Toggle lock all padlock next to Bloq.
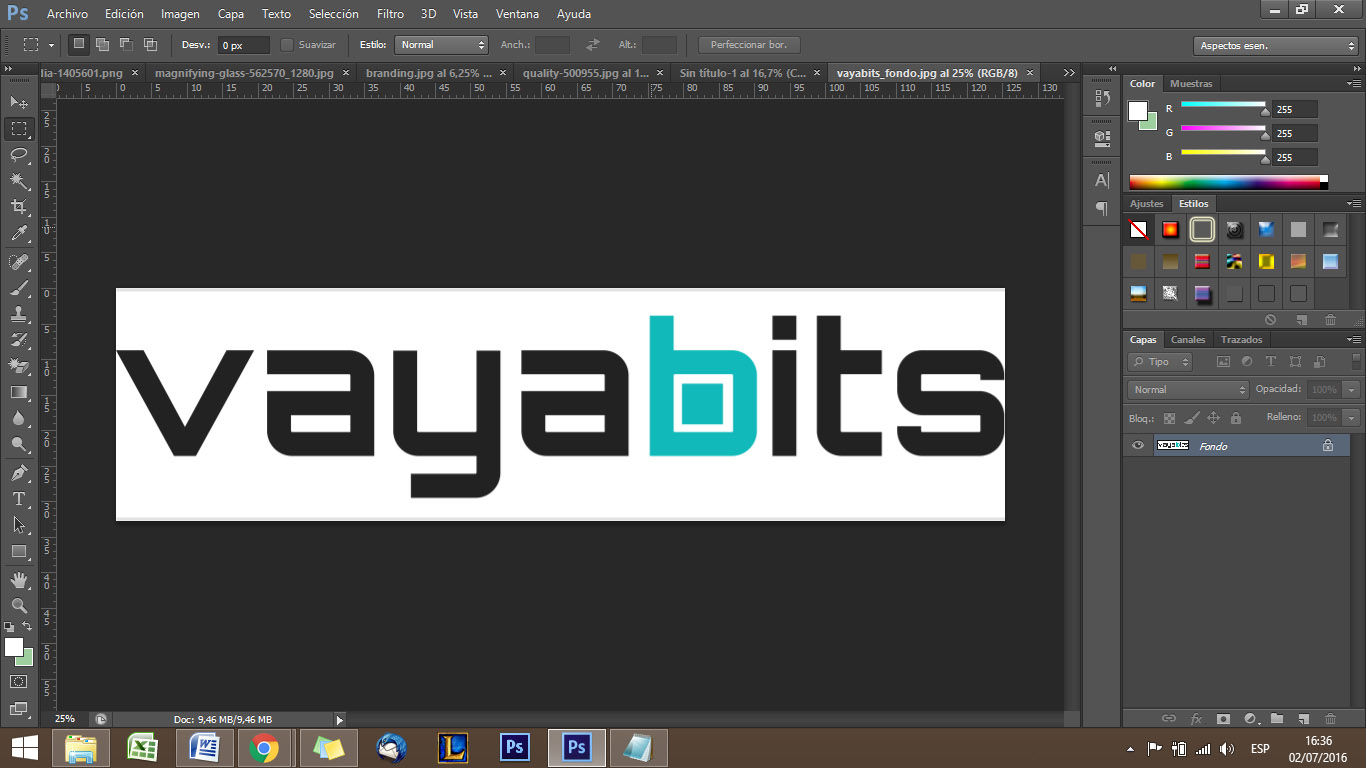 pyautogui.click(x=1235, y=418)
